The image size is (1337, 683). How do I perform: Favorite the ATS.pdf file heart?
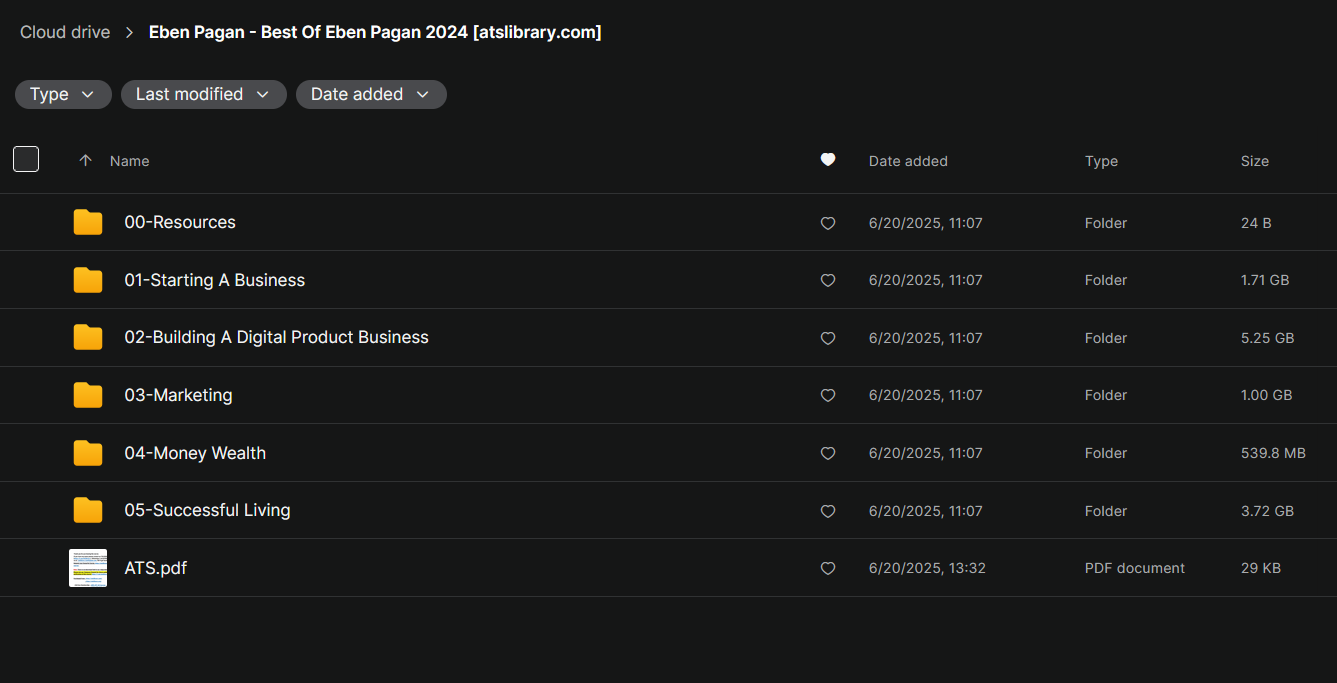pos(828,568)
